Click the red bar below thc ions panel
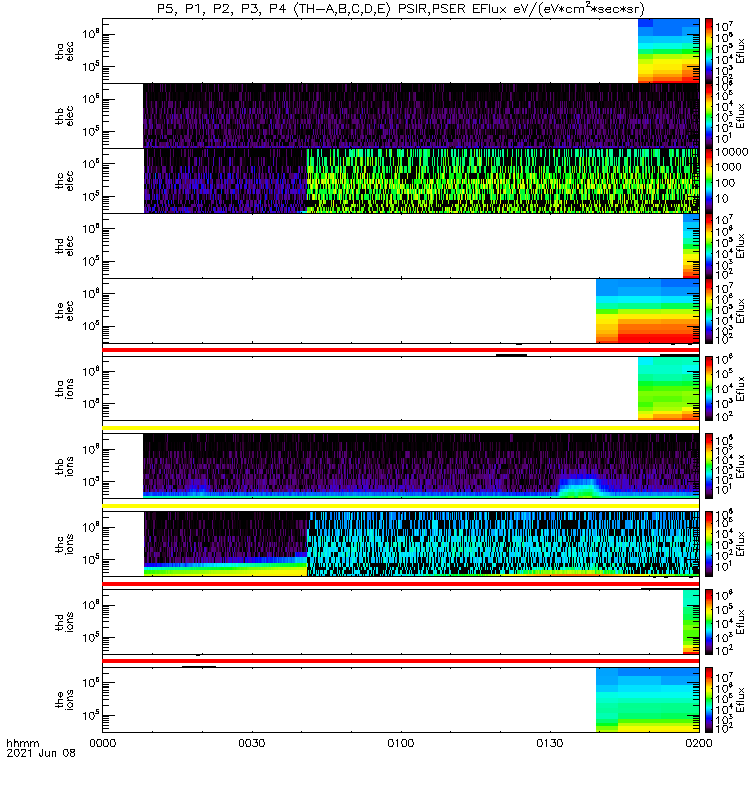 point(401,584)
